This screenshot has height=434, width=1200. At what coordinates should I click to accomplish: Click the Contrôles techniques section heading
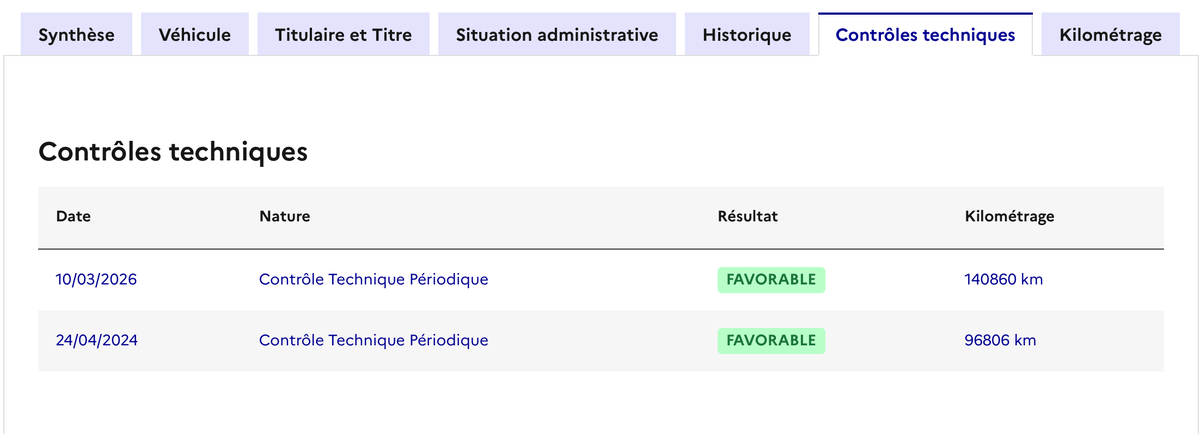[172, 152]
